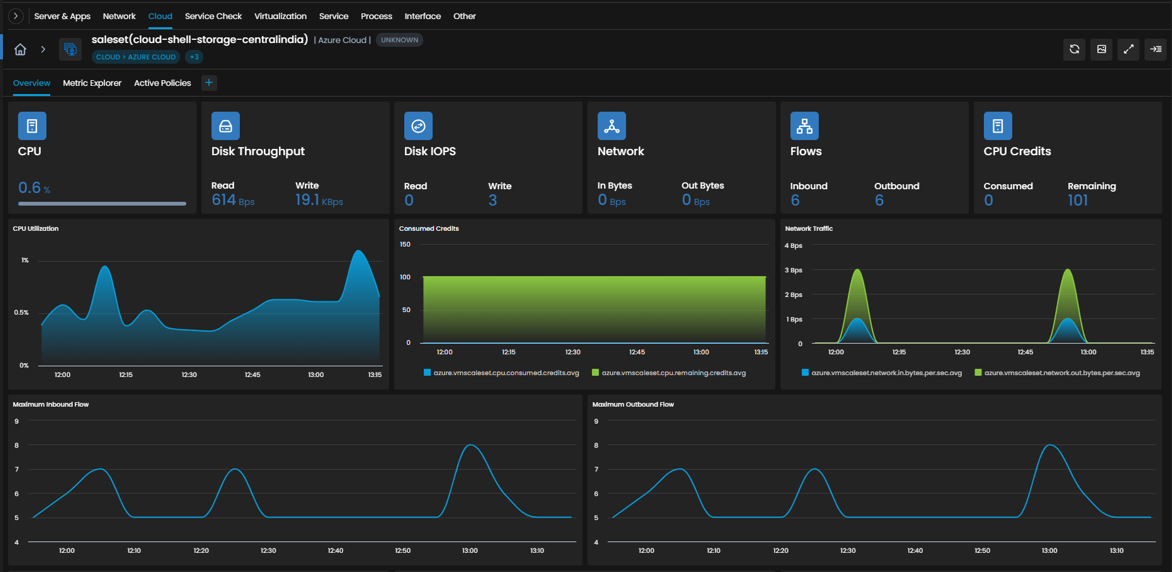Click the home icon in breadcrumb

click(x=21, y=49)
